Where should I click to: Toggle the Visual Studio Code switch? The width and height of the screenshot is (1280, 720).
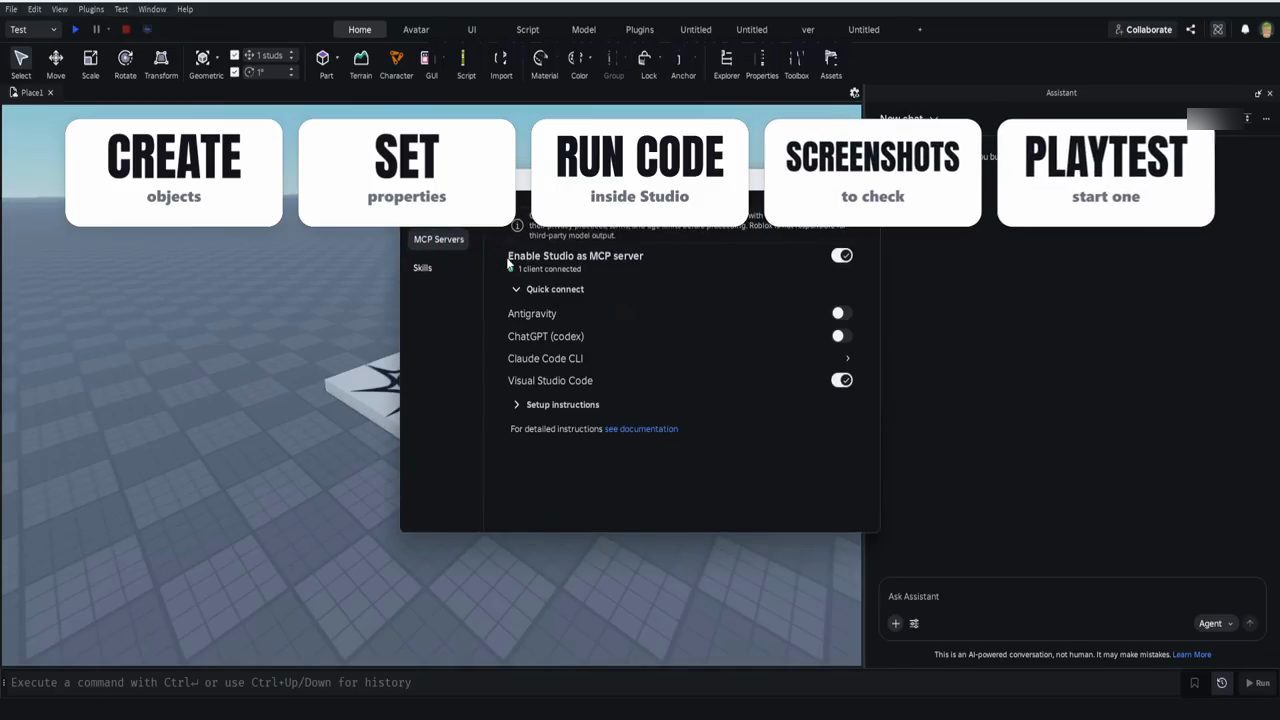coord(842,380)
